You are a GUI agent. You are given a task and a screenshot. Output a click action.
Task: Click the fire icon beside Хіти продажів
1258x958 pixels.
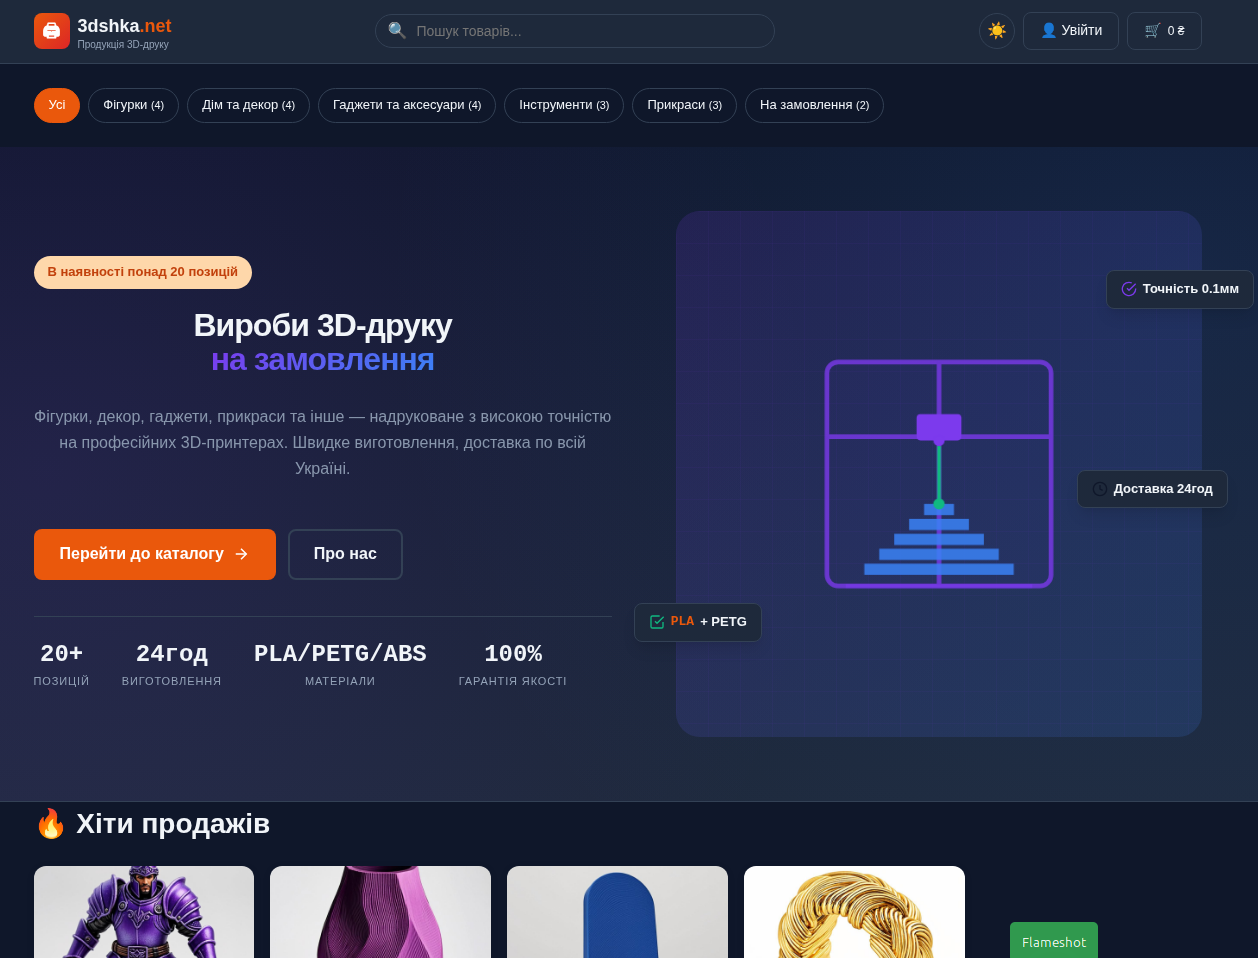50,824
